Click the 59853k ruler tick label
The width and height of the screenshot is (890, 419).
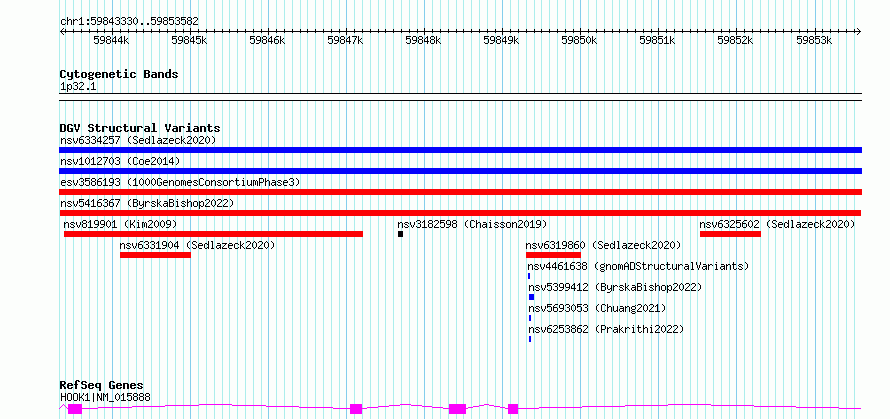coord(815,40)
